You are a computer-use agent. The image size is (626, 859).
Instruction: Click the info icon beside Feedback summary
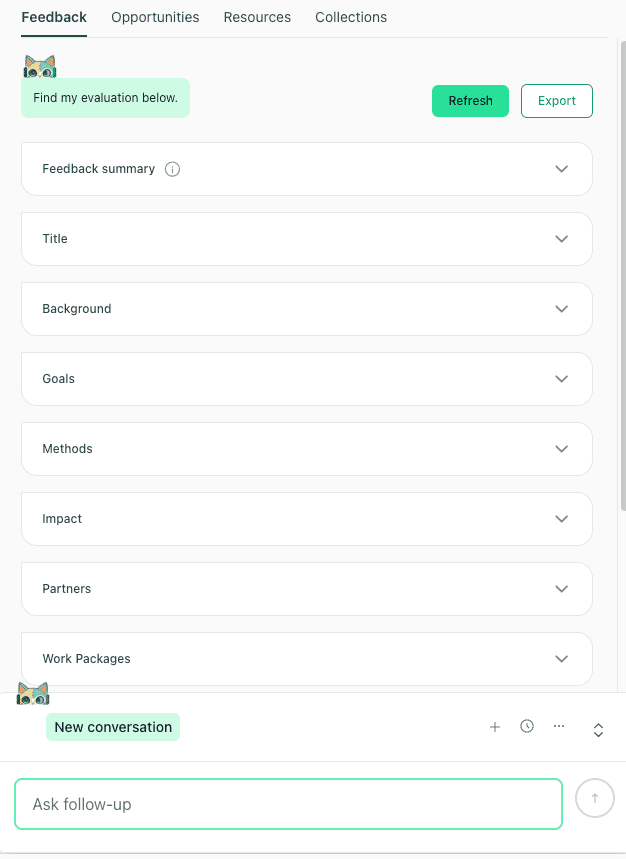coord(172,169)
